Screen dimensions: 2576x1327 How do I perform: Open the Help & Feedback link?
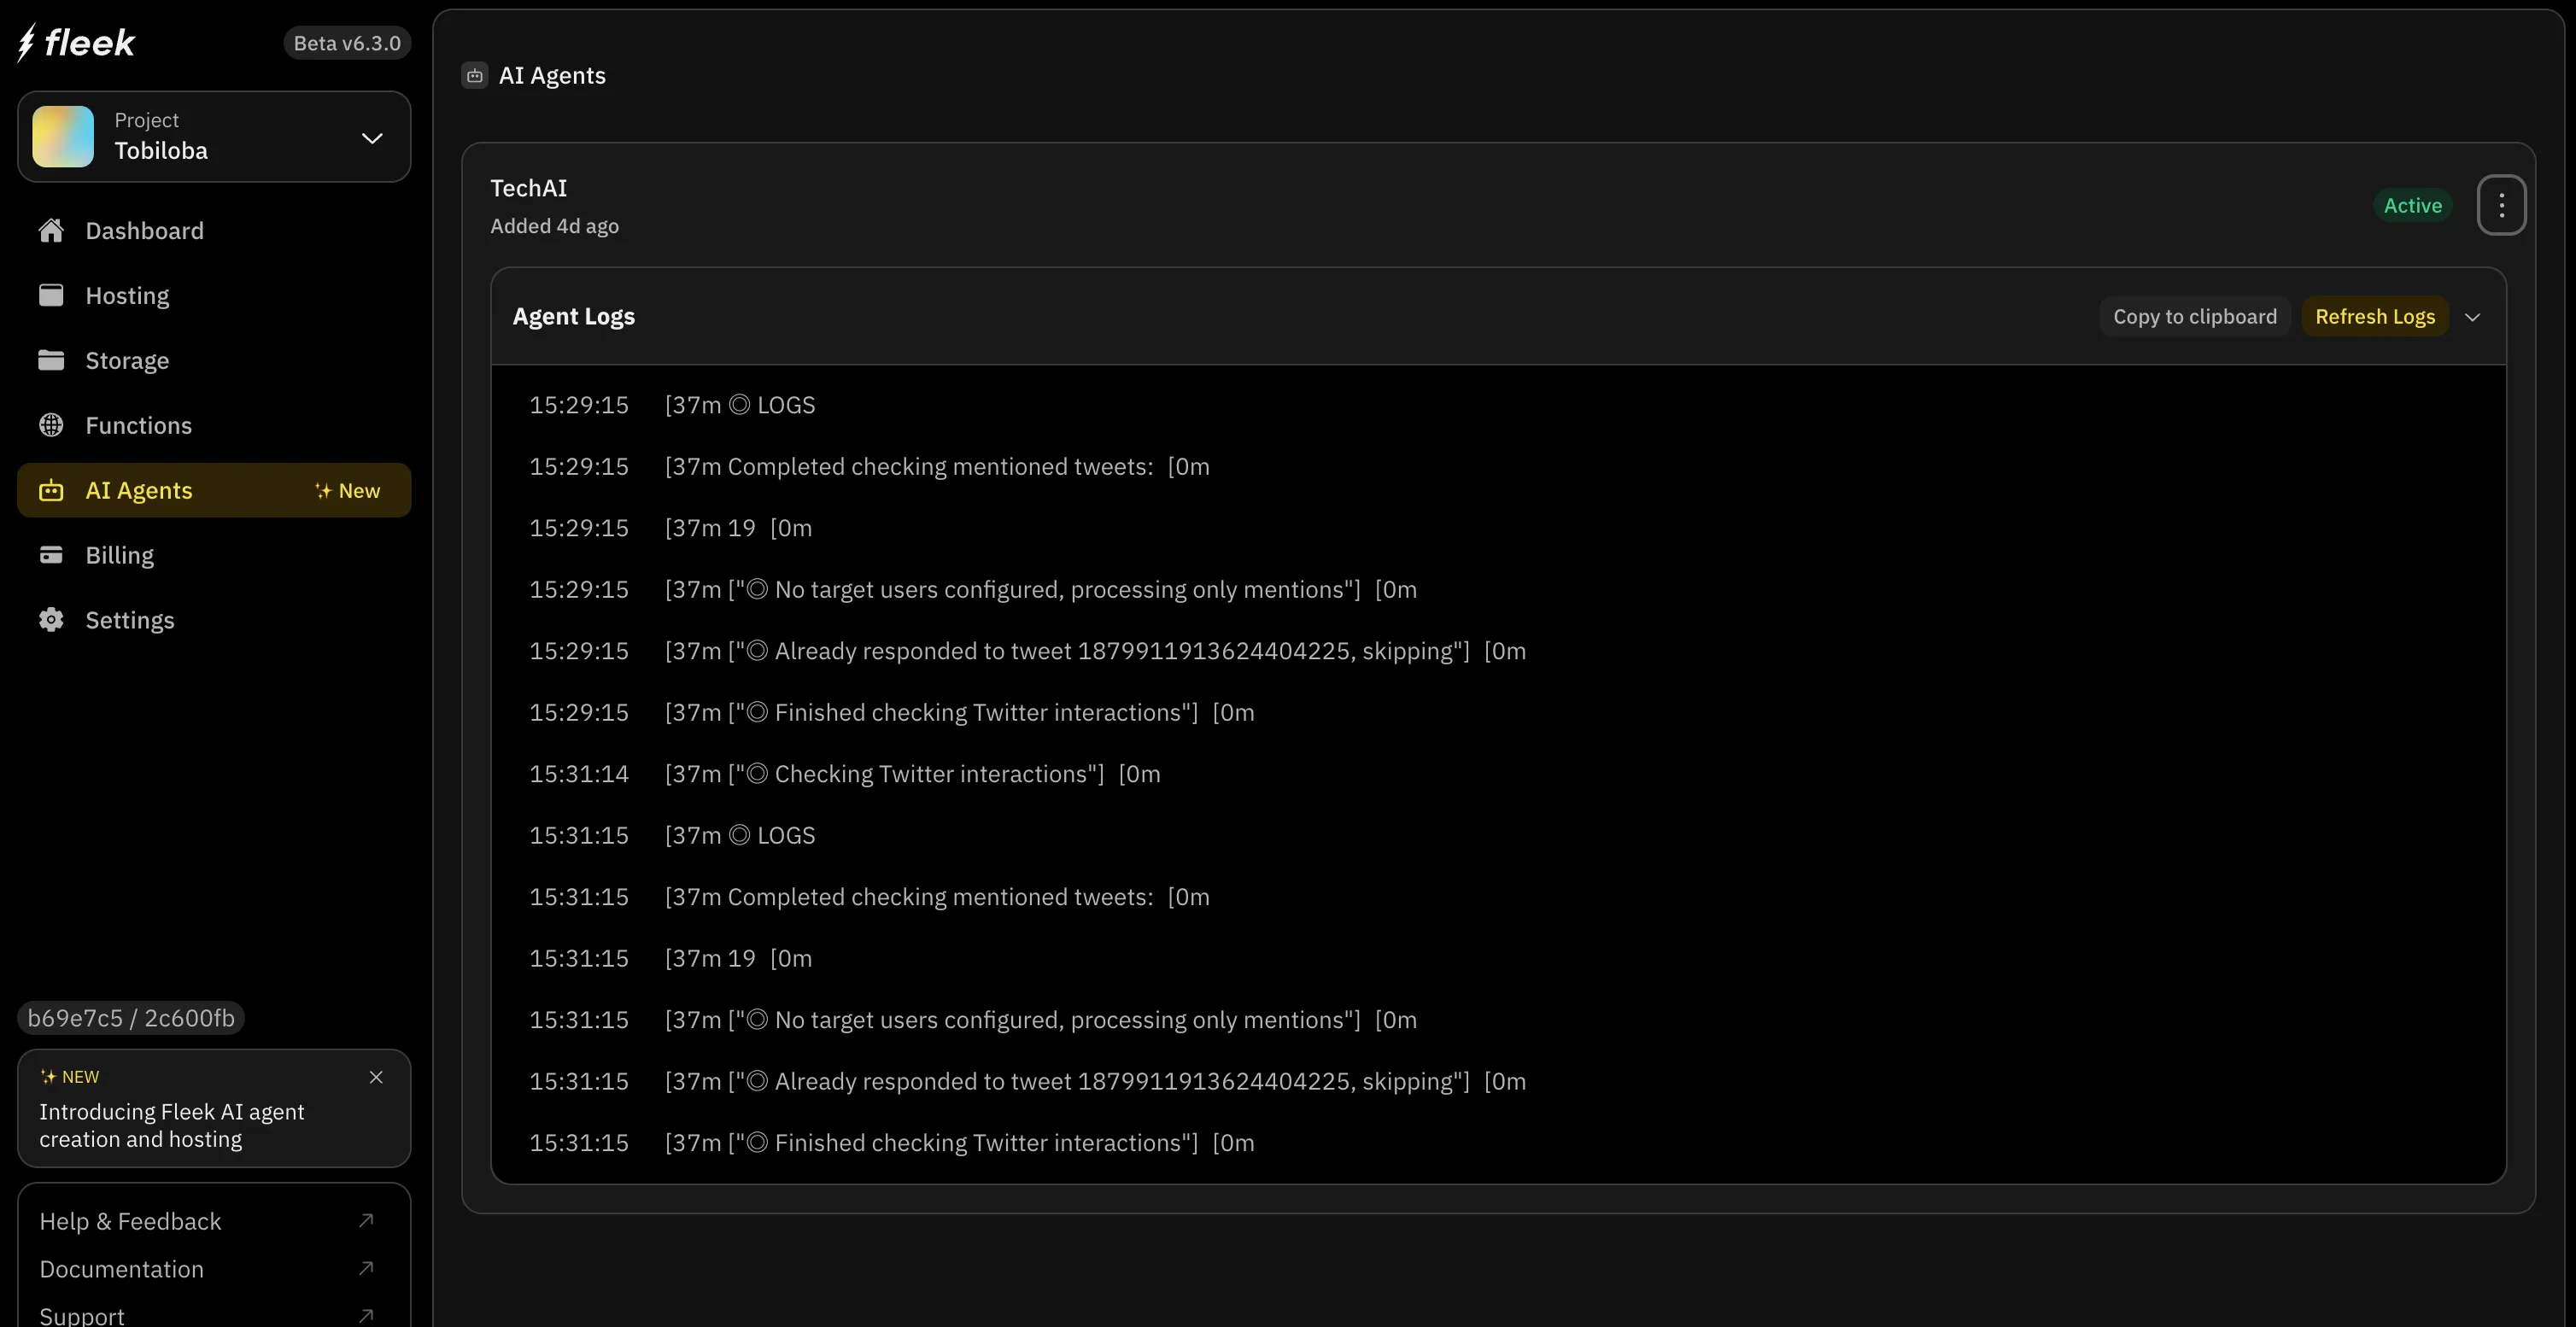pos(130,1221)
